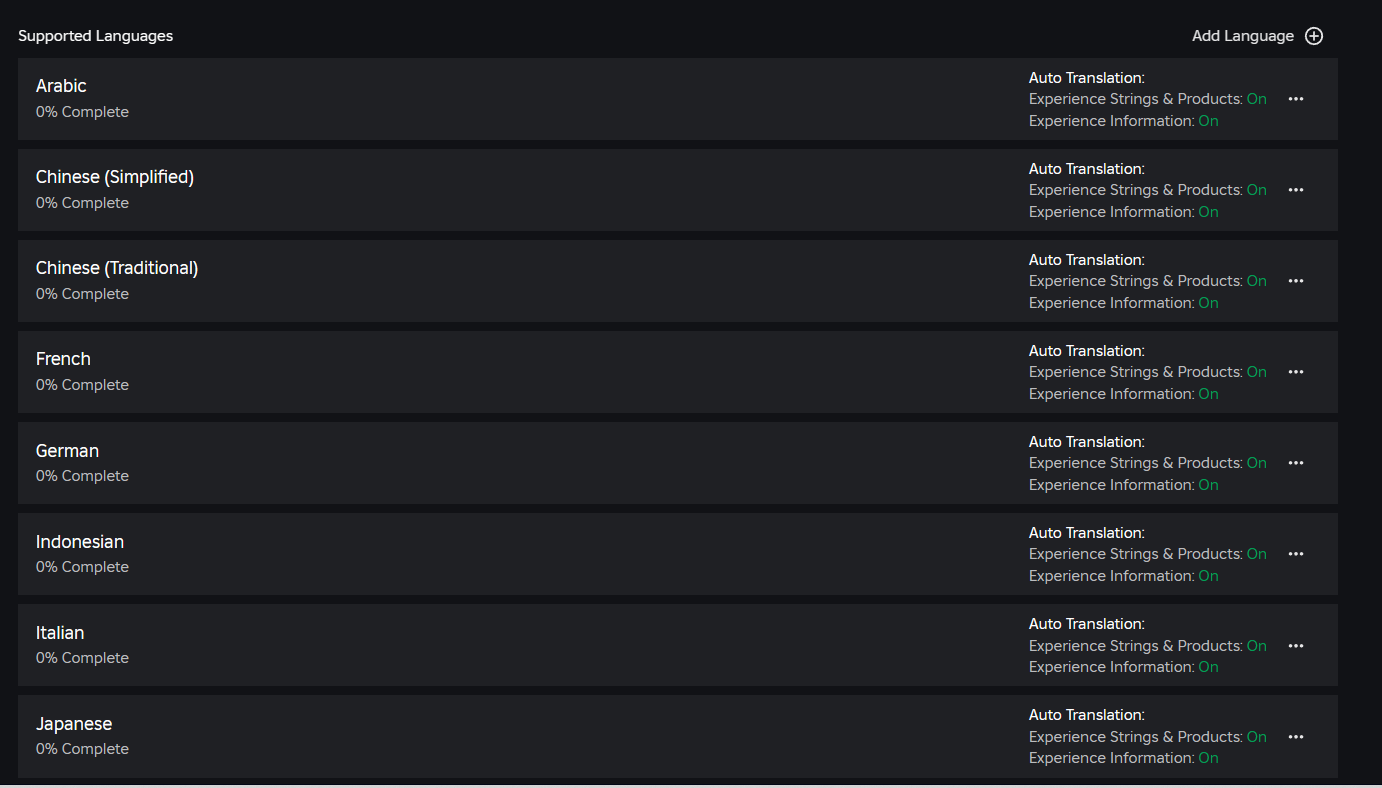
Task: Click Italian's Experience Information On status
Action: (1208, 667)
